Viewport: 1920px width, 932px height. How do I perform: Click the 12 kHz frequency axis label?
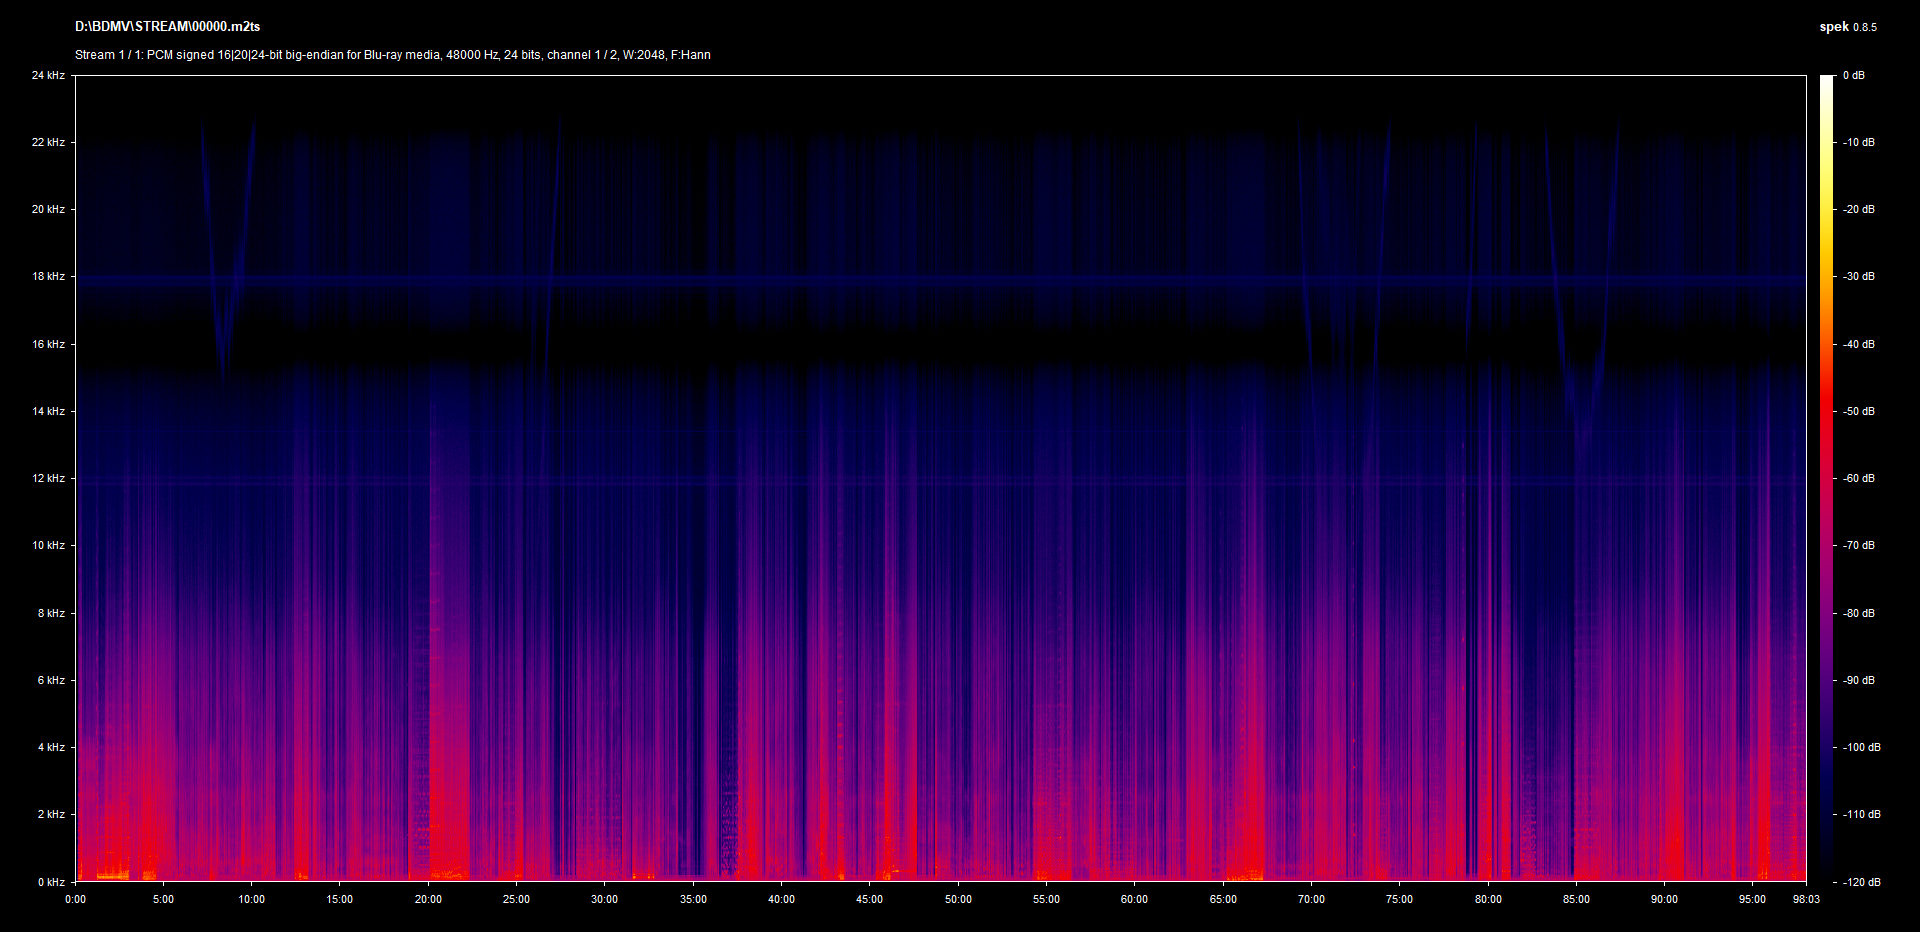point(48,478)
